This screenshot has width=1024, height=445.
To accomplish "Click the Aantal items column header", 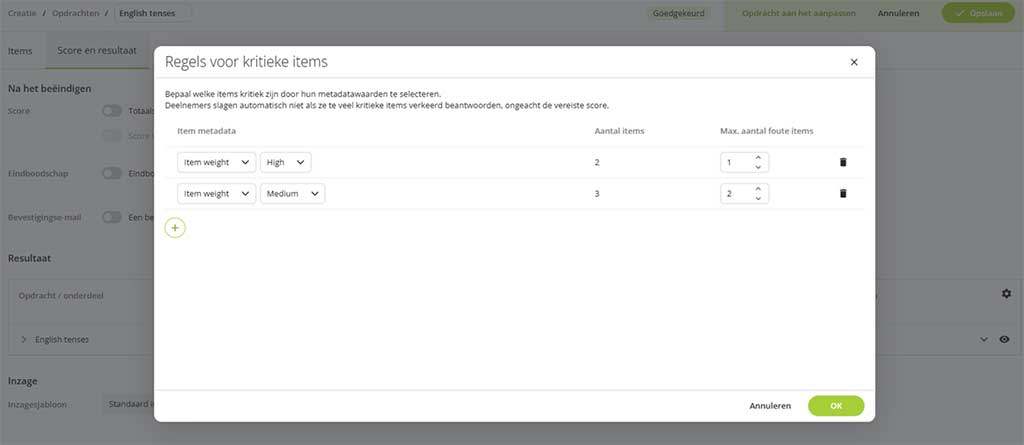I will (619, 131).
